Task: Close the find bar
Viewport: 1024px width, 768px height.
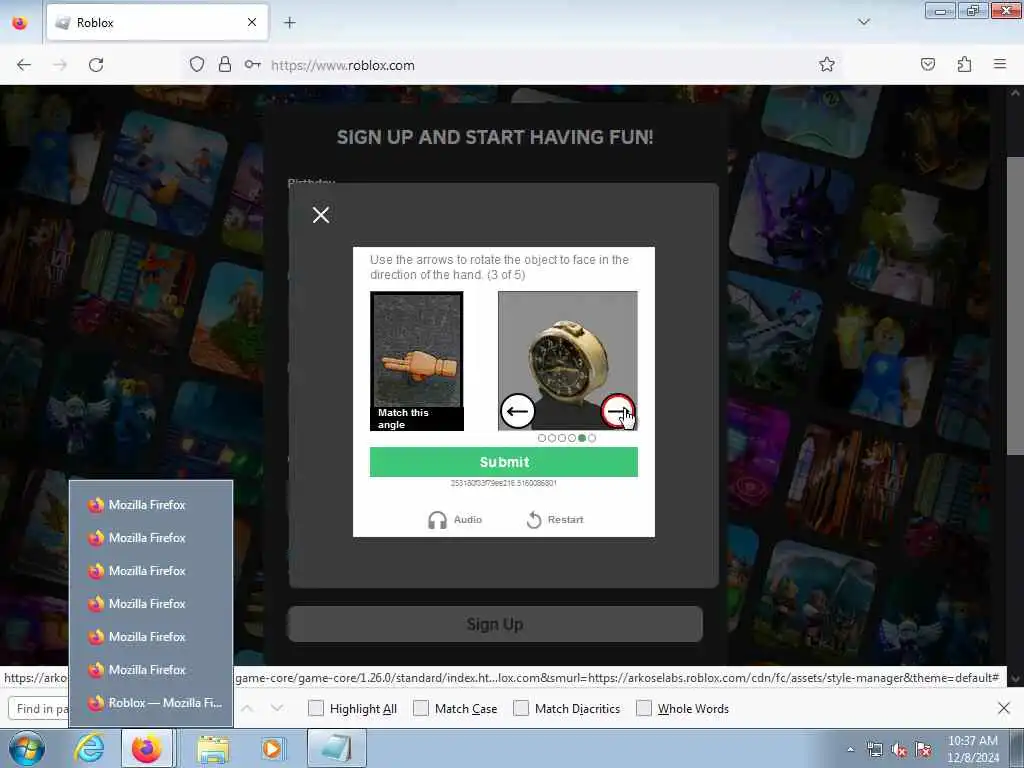Action: coord(1004,708)
